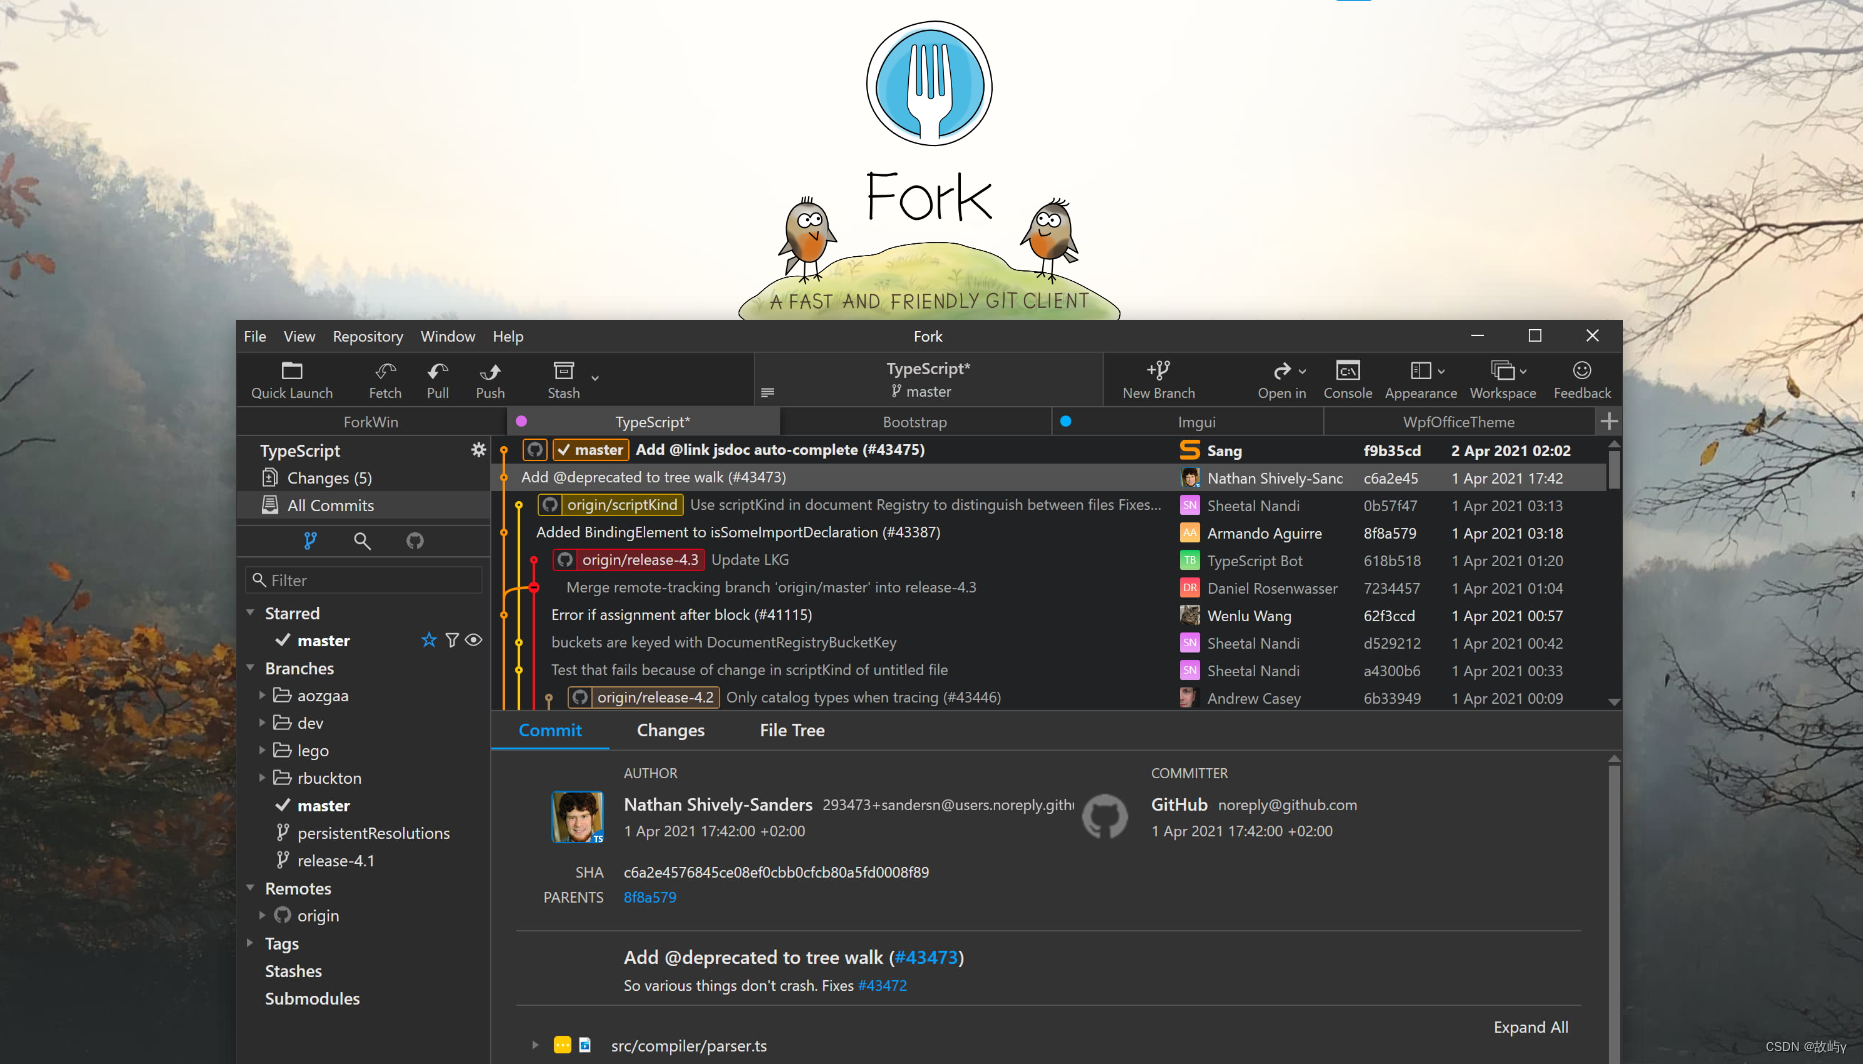This screenshot has width=1863, height=1064.
Task: Open Quick Launch from the toolbar
Action: [x=292, y=380]
